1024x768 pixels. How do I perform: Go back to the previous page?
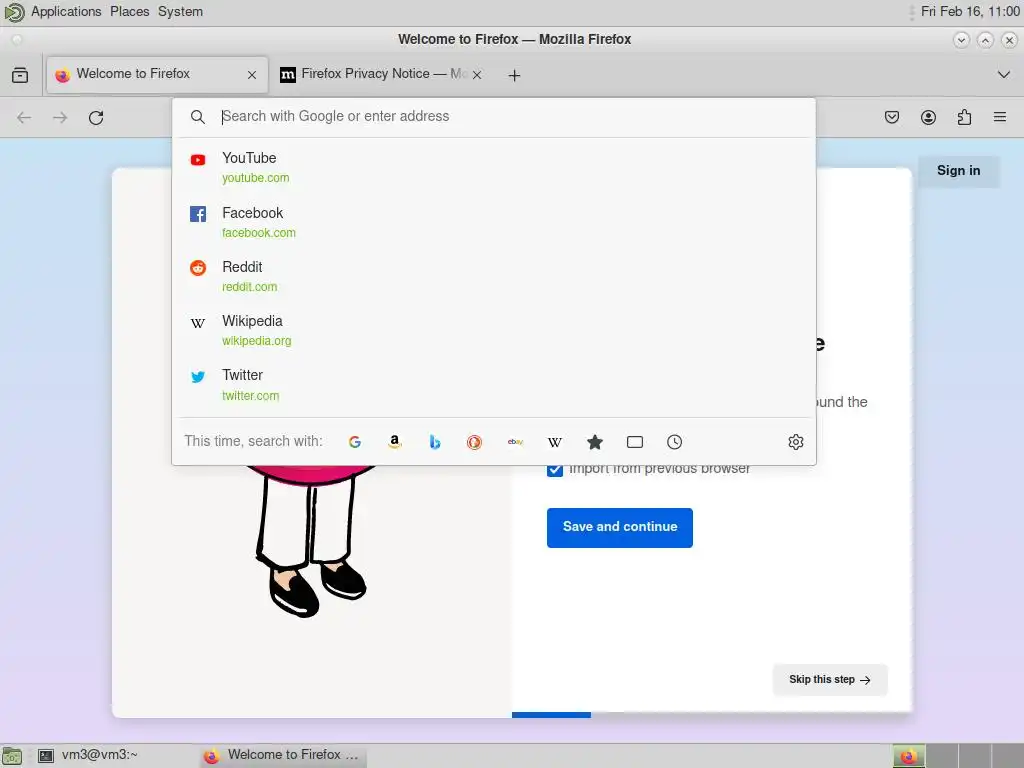pos(24,118)
